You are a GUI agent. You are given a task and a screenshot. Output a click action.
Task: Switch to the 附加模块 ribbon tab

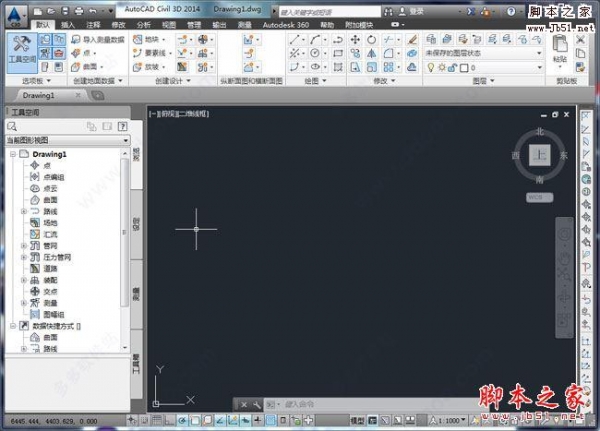(x=359, y=25)
